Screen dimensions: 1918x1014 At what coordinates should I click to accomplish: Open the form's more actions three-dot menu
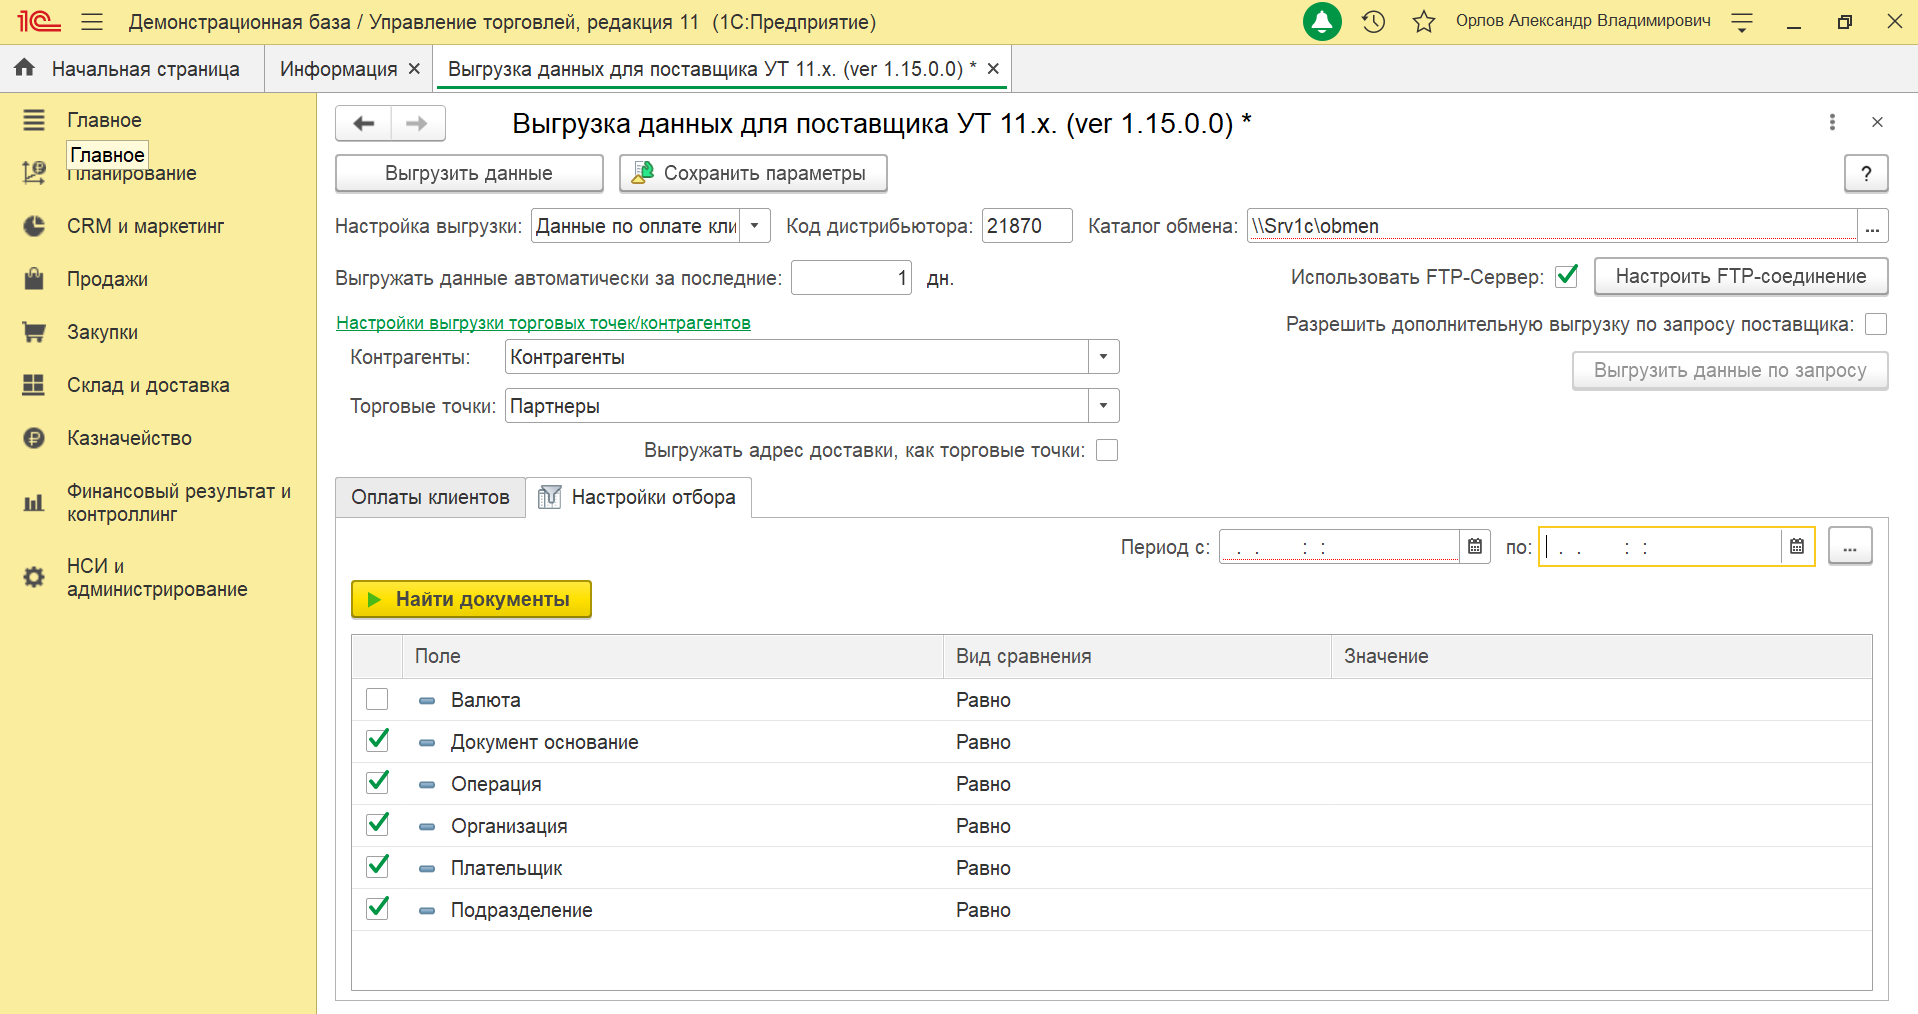[x=1832, y=122]
